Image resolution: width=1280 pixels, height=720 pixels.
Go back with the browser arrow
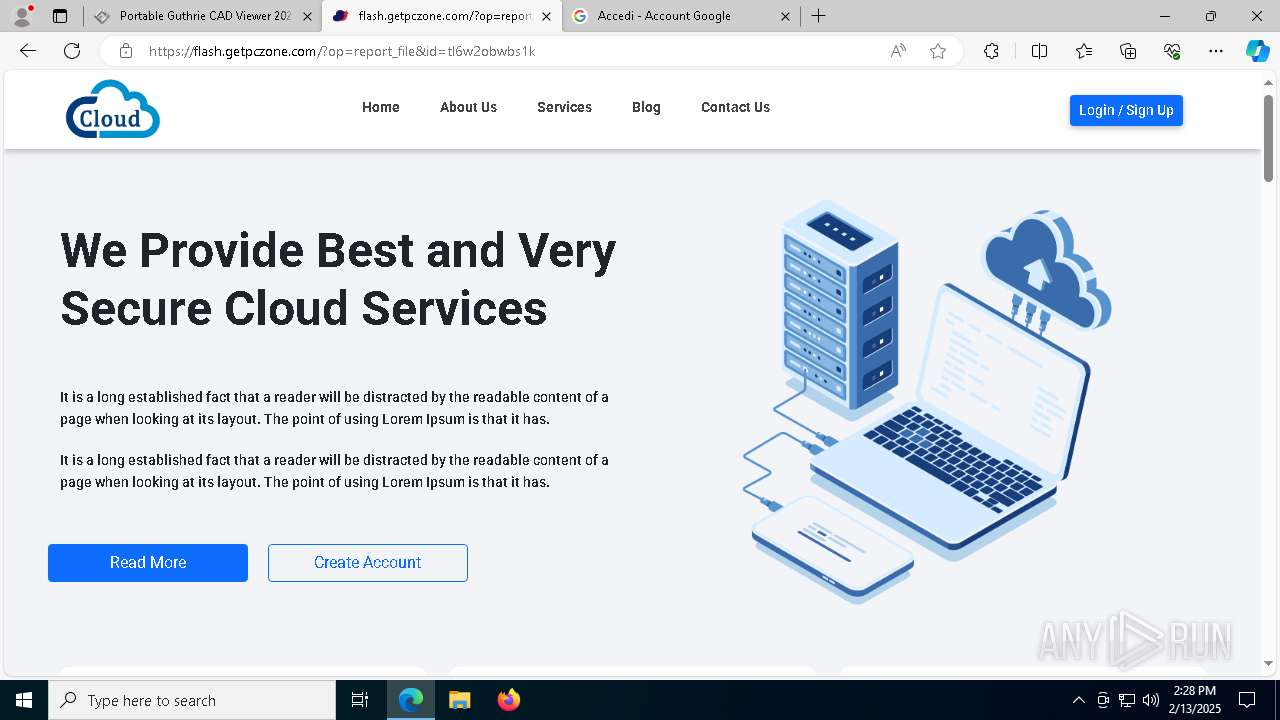(x=28, y=51)
